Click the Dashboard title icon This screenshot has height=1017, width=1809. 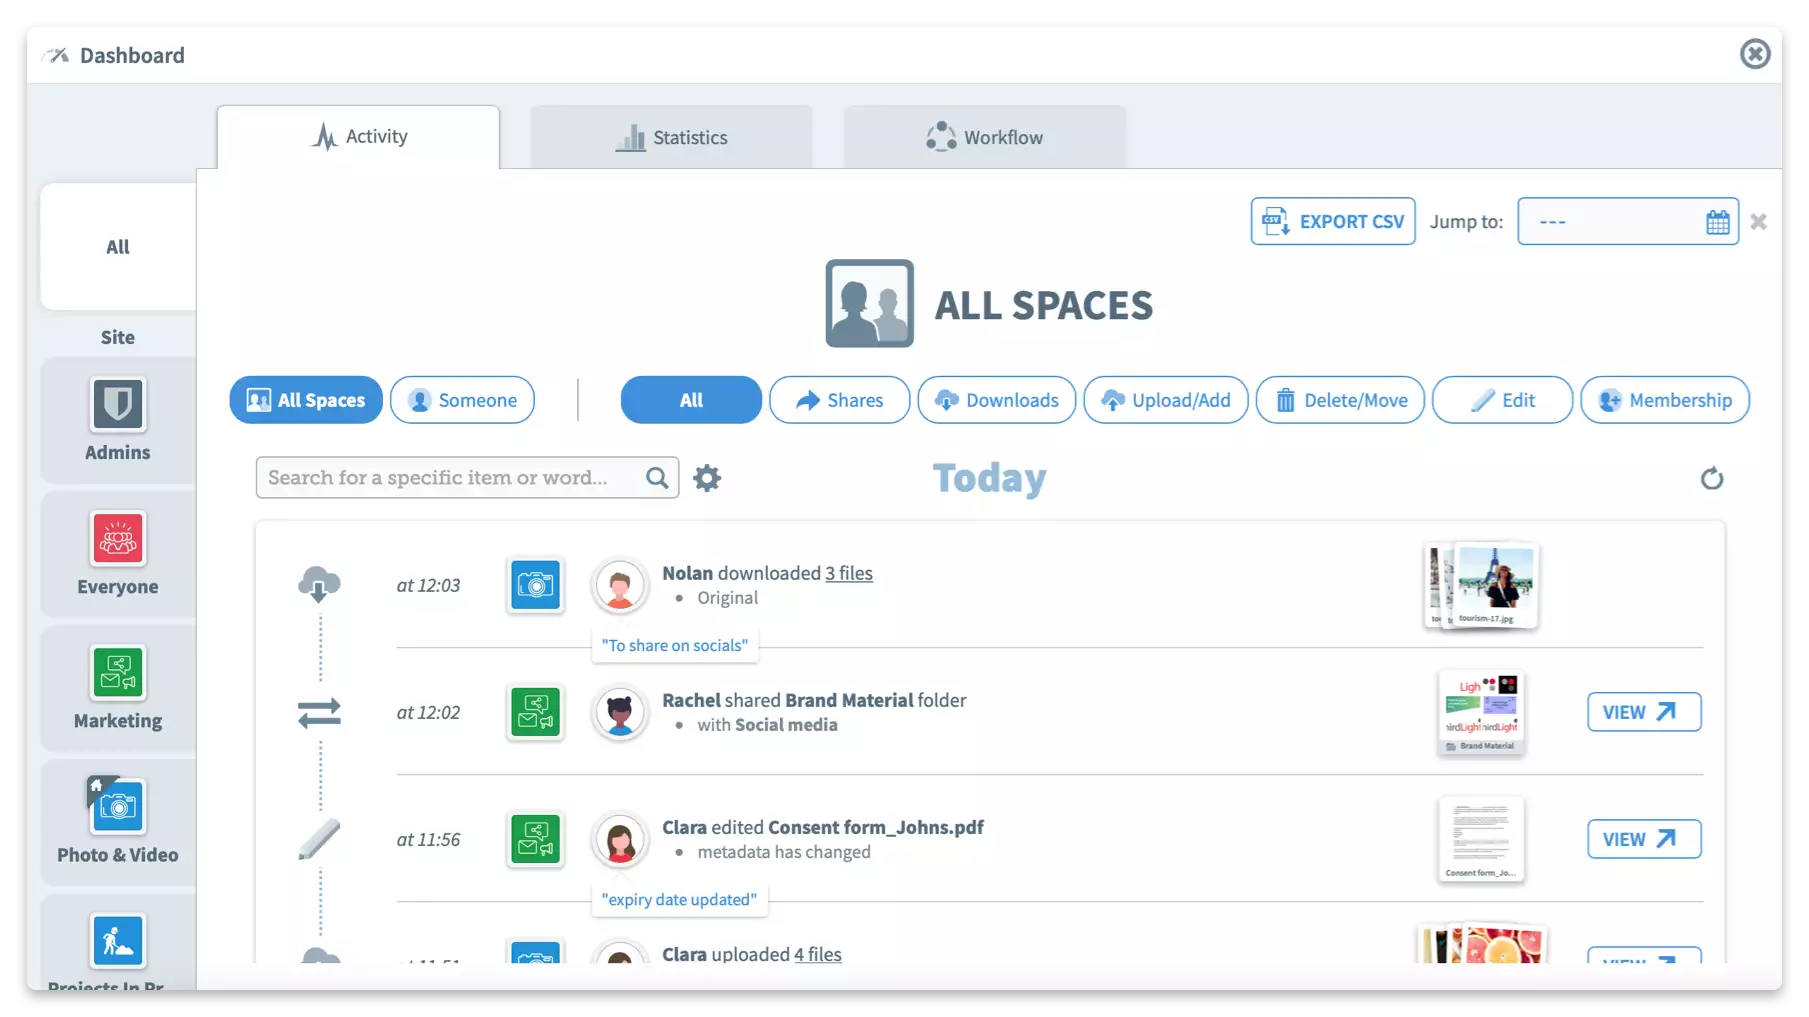point(57,55)
